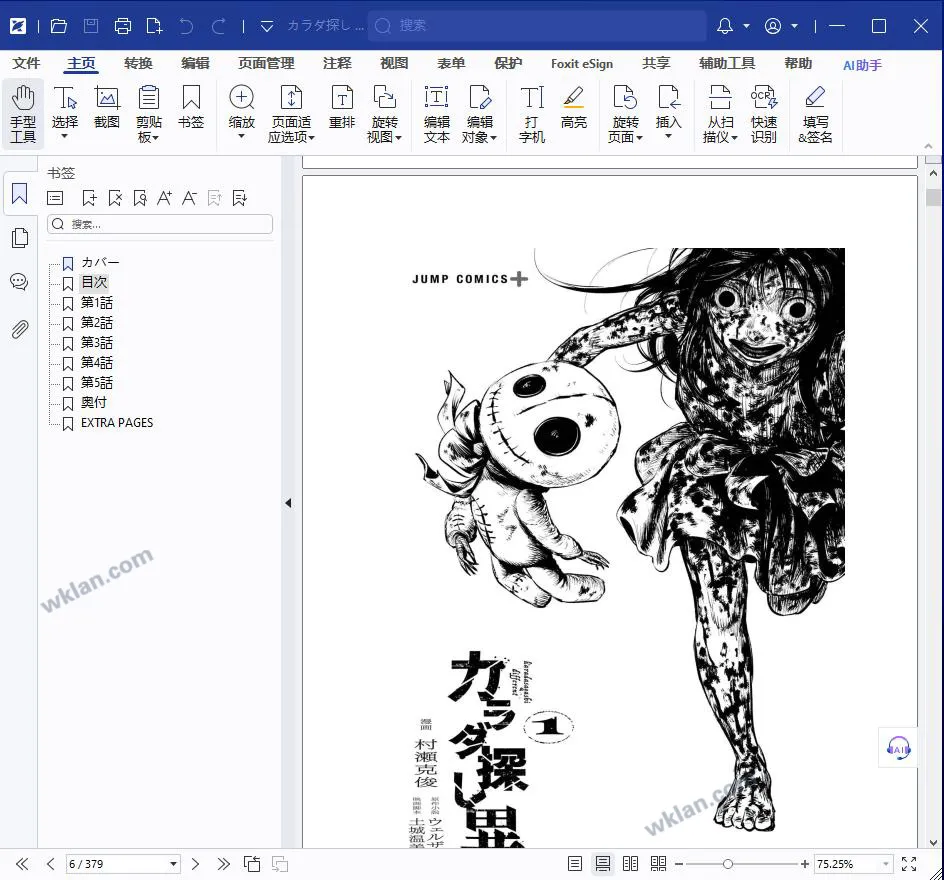Image resolution: width=944 pixels, height=880 pixels.
Task: Show the Pages thumbnail panel
Action: click(20, 238)
